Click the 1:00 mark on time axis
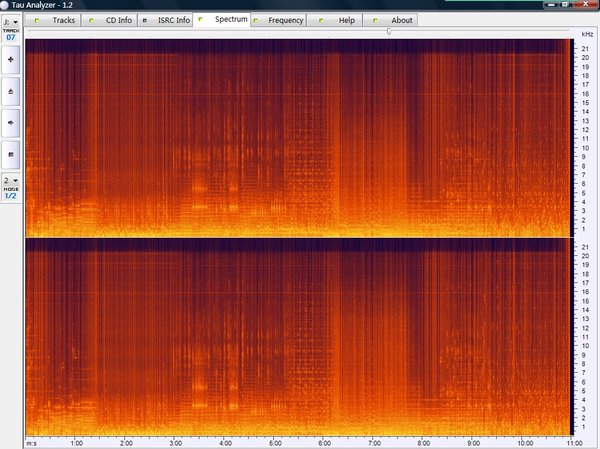600x449 pixels. (77, 443)
